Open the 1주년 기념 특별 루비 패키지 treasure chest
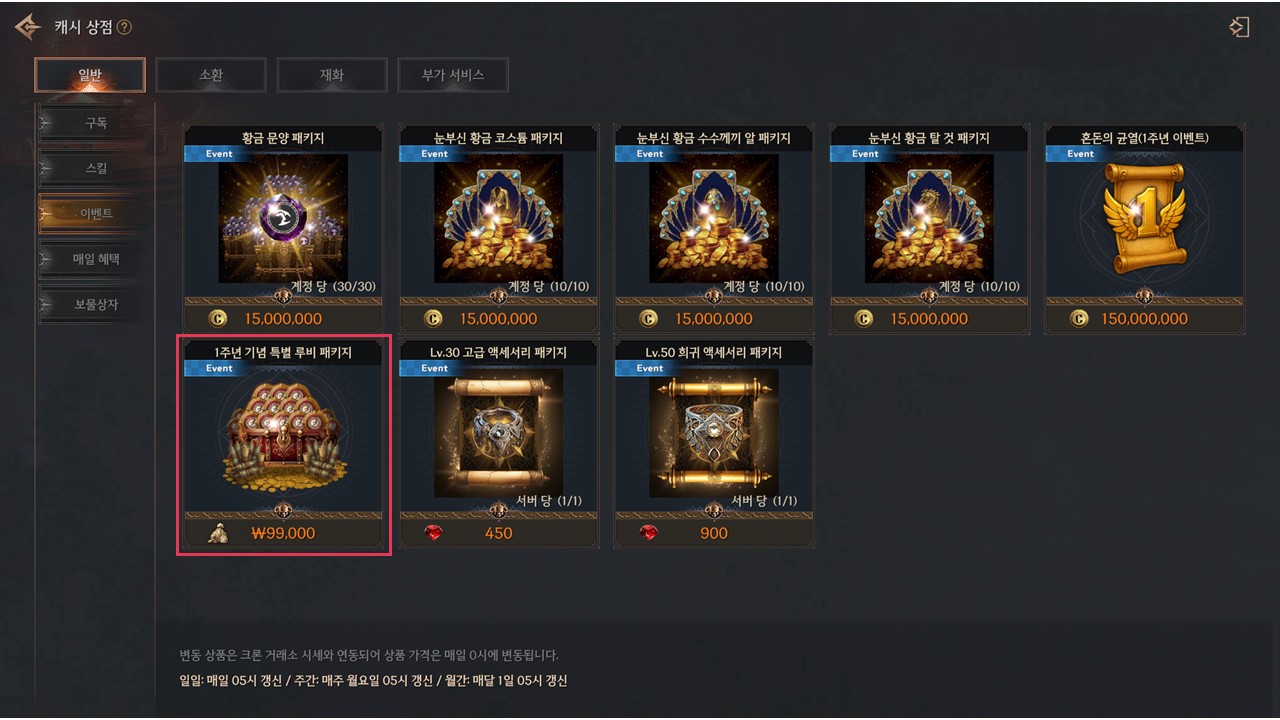The width and height of the screenshot is (1280, 720). click(x=283, y=432)
